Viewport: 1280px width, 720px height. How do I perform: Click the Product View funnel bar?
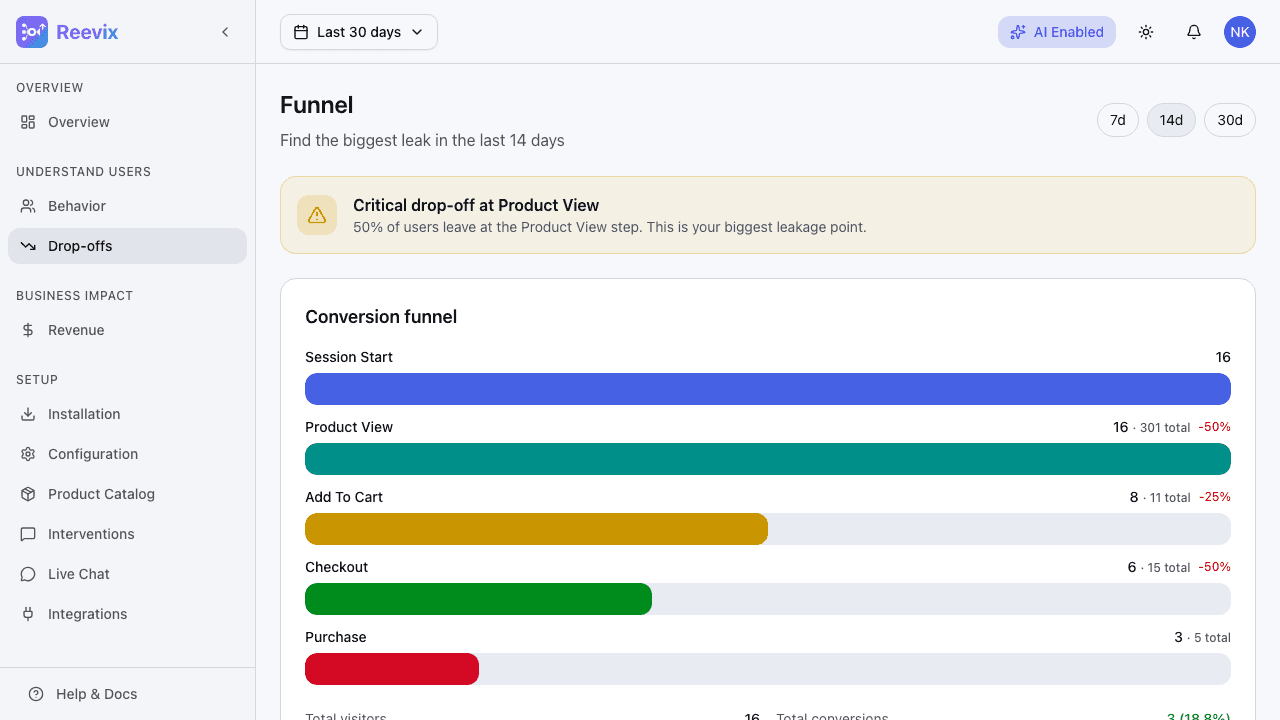[768, 459]
